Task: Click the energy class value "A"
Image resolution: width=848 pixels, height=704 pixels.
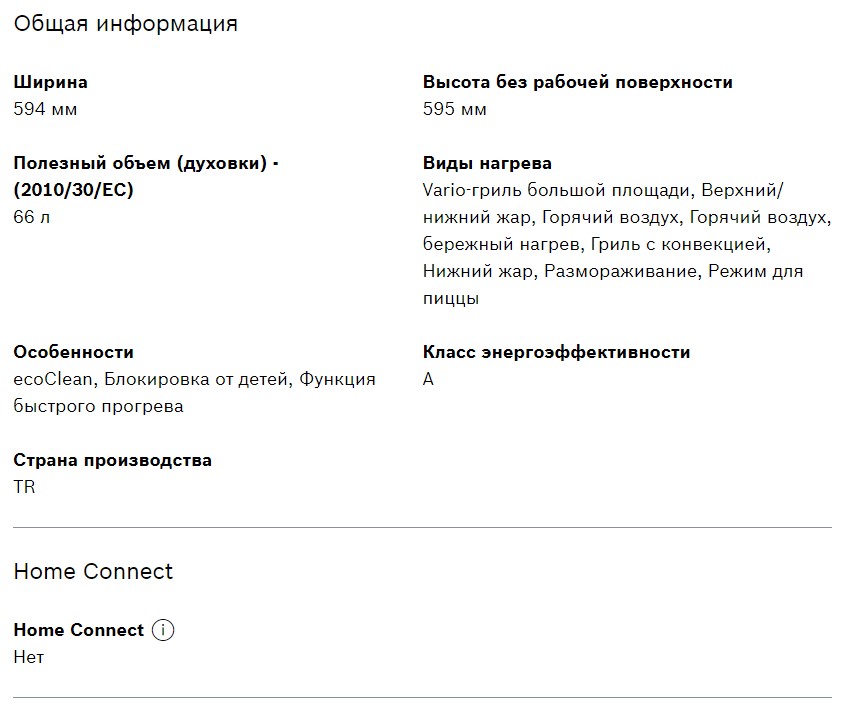Action: point(429,379)
